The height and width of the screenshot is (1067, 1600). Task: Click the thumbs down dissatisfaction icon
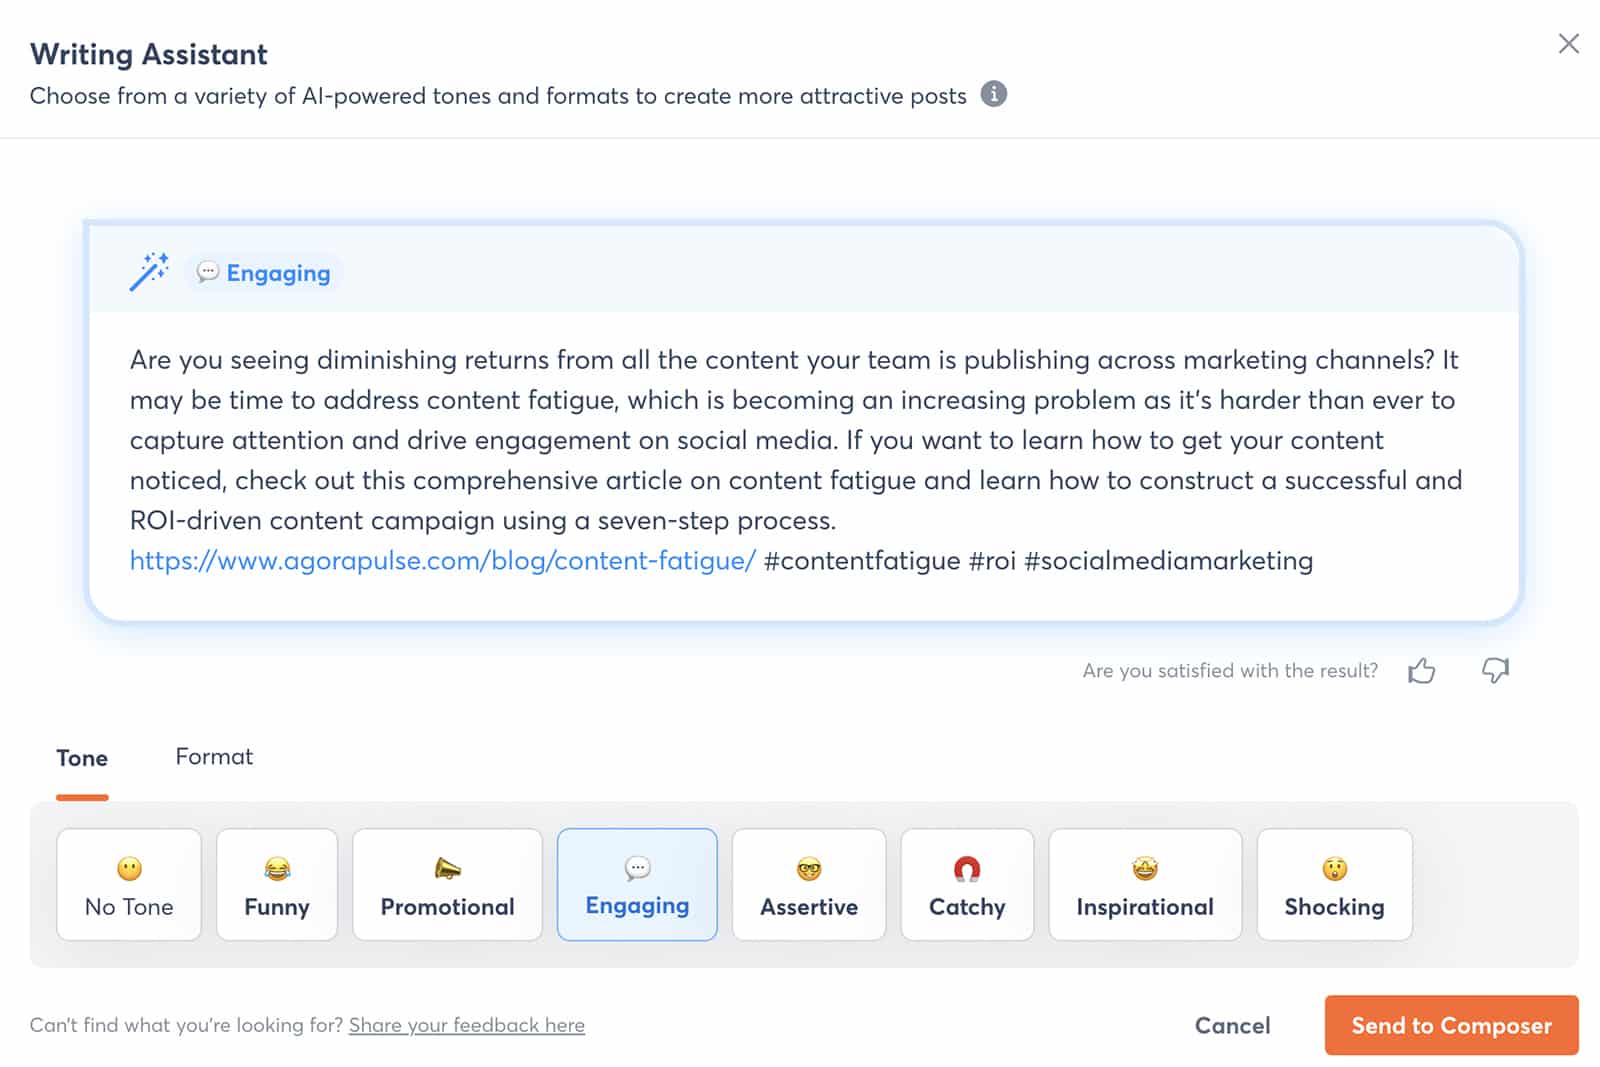click(x=1495, y=671)
